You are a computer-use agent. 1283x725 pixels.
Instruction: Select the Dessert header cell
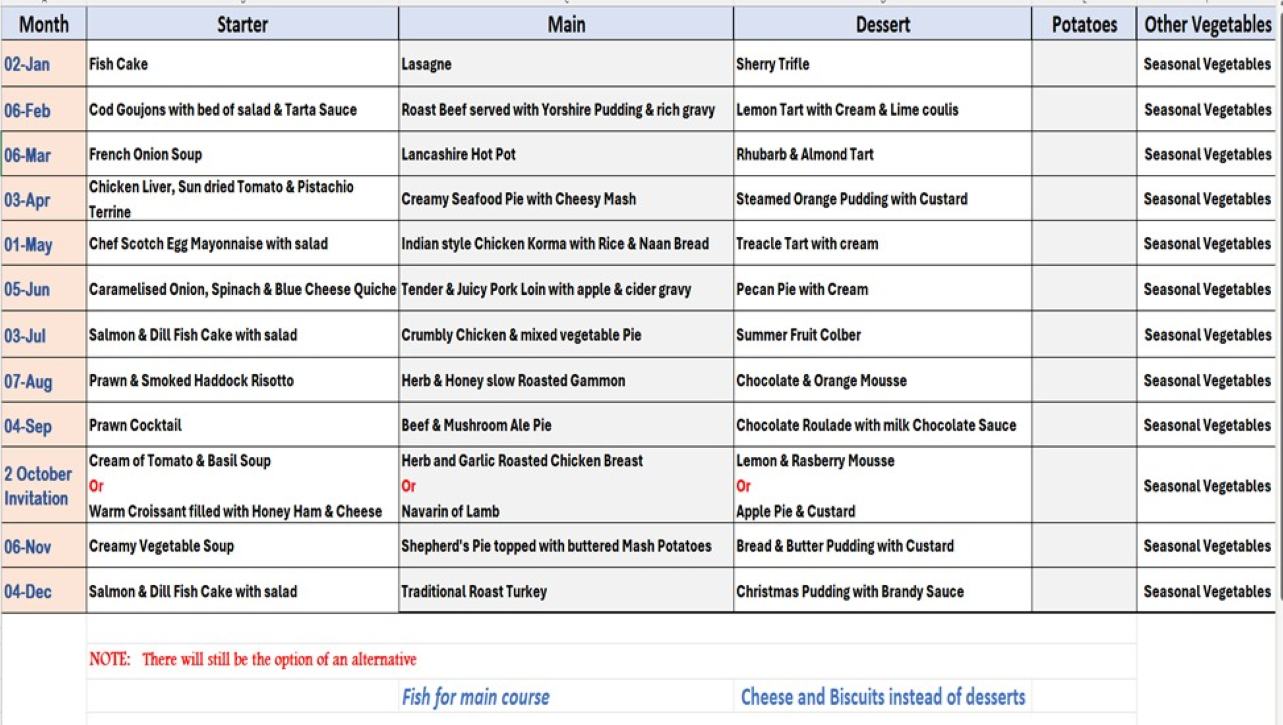[882, 24]
